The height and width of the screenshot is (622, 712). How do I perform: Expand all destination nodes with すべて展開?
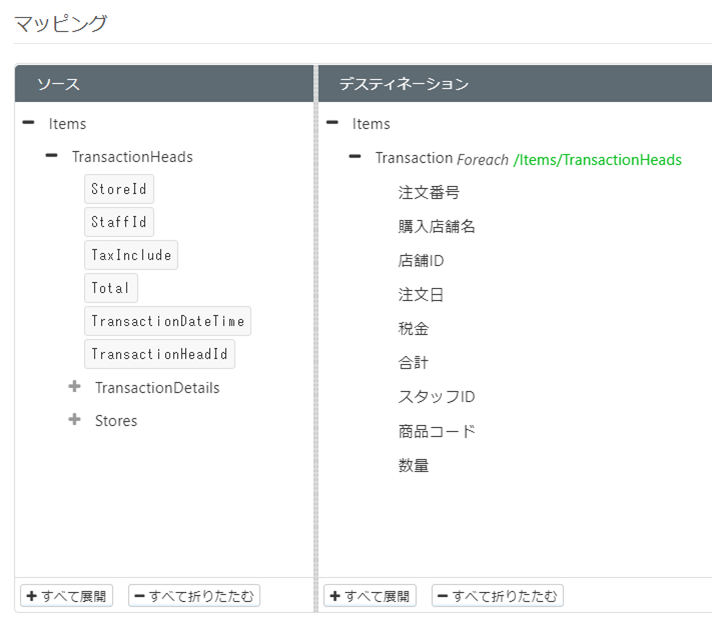point(370,596)
